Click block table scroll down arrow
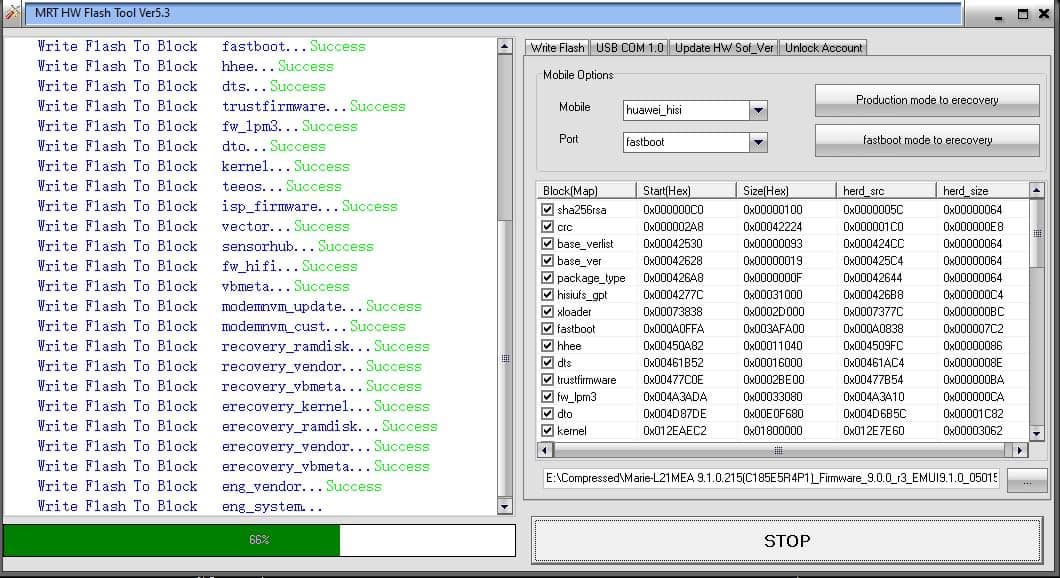1060x578 pixels. (1036, 433)
